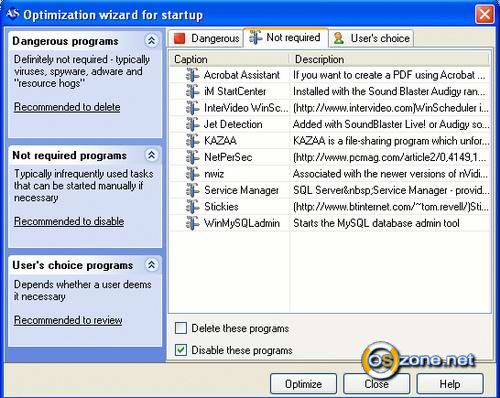Click the red Dangerous tab icon
The image size is (500, 398).
tap(179, 38)
